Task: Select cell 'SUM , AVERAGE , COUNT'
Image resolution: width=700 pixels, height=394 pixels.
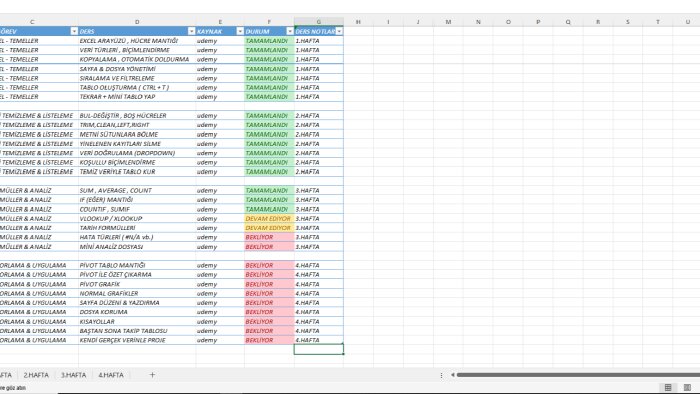Action: 137,191
